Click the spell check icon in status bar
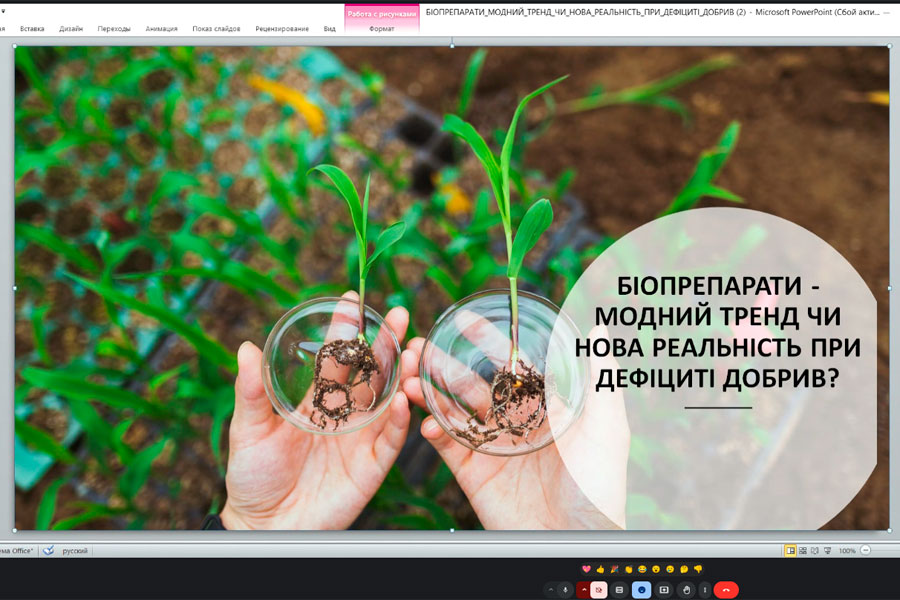Screen dimensions: 900x600 tap(49, 551)
